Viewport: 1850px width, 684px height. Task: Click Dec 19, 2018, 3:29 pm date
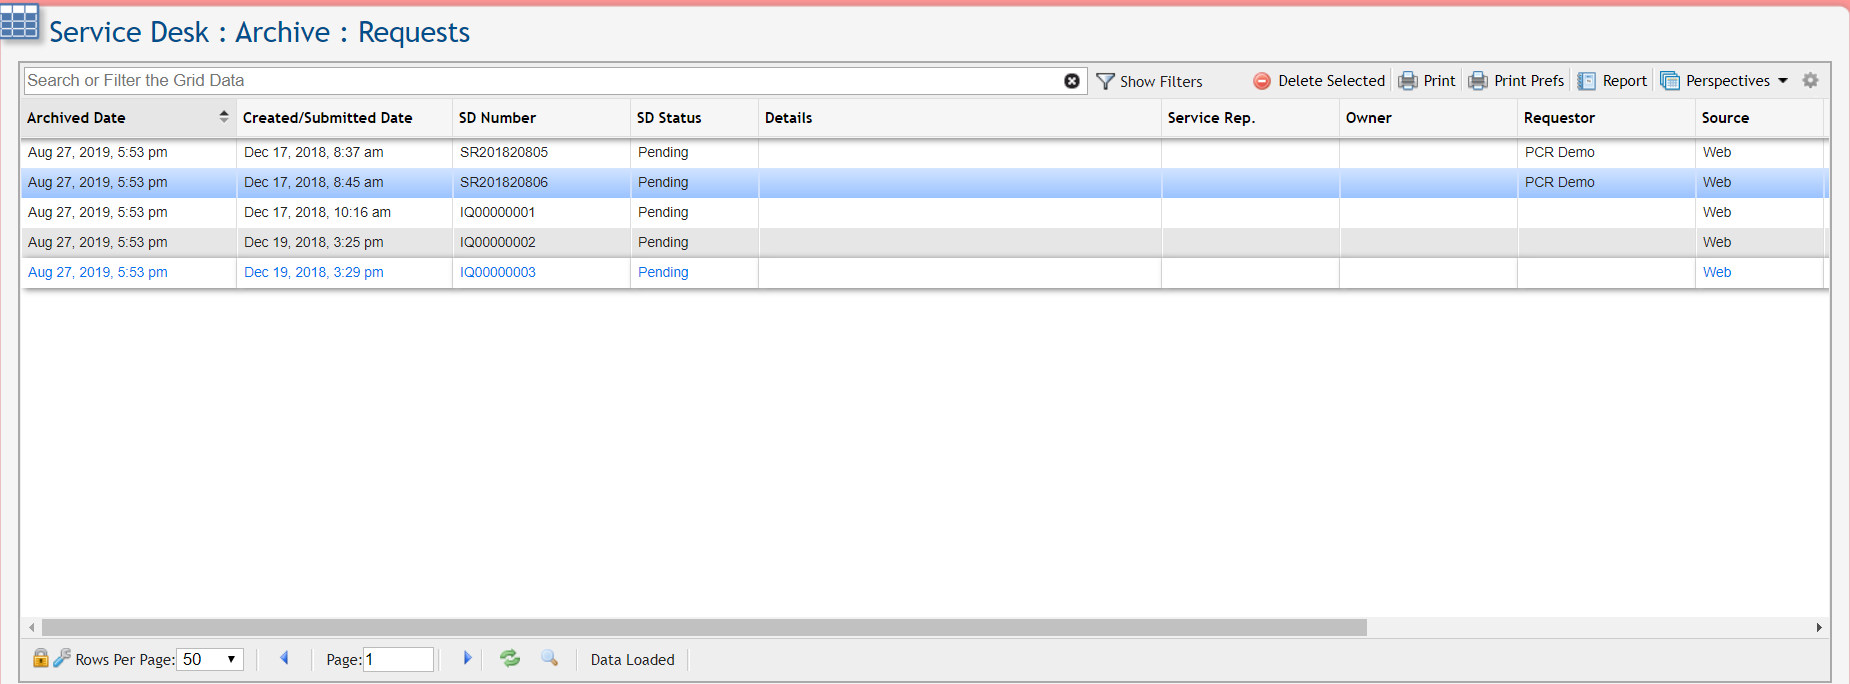(313, 272)
